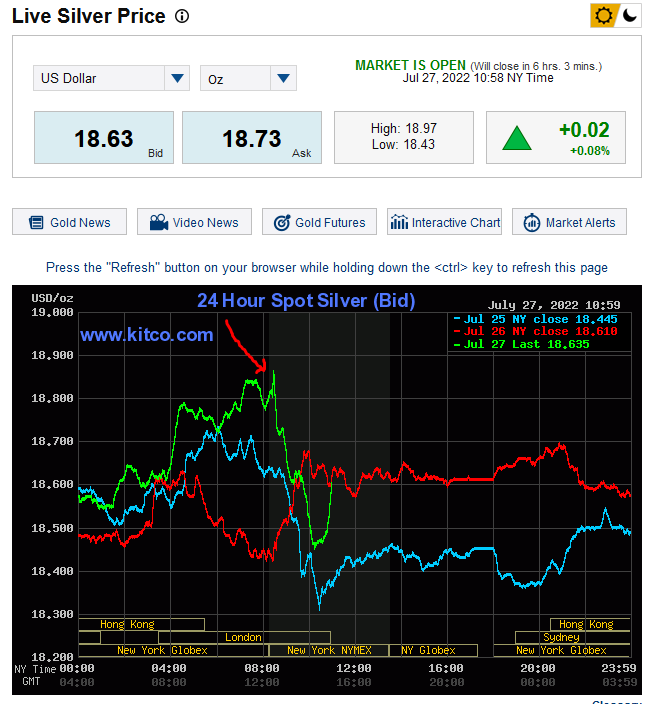Click the MARKET IS OPEN status text
Viewport: 660px width, 704px height.
tap(410, 66)
